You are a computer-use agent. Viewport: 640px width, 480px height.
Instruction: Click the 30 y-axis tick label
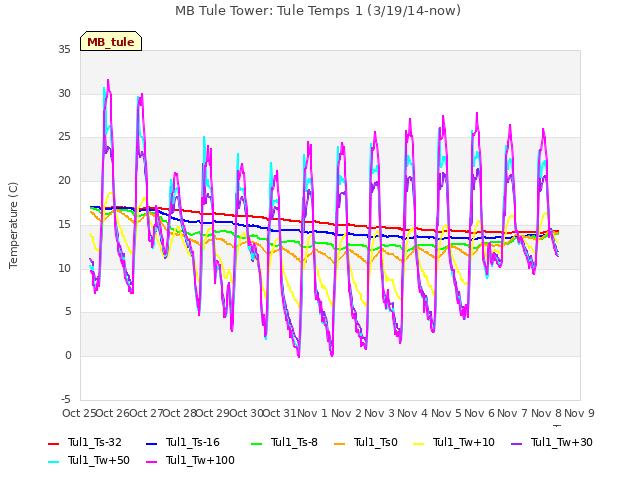point(64,93)
